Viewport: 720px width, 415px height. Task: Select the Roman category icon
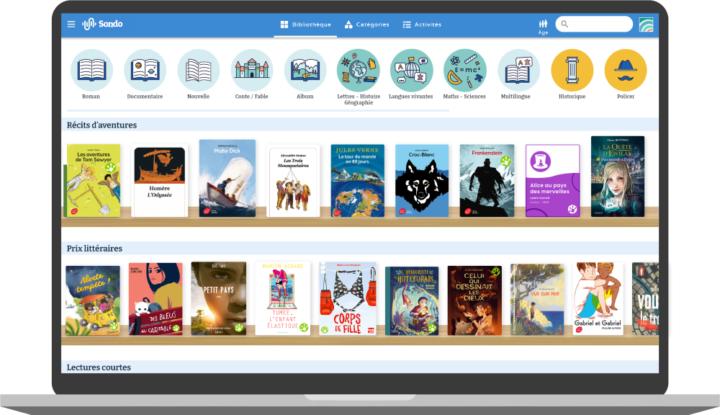coord(91,70)
